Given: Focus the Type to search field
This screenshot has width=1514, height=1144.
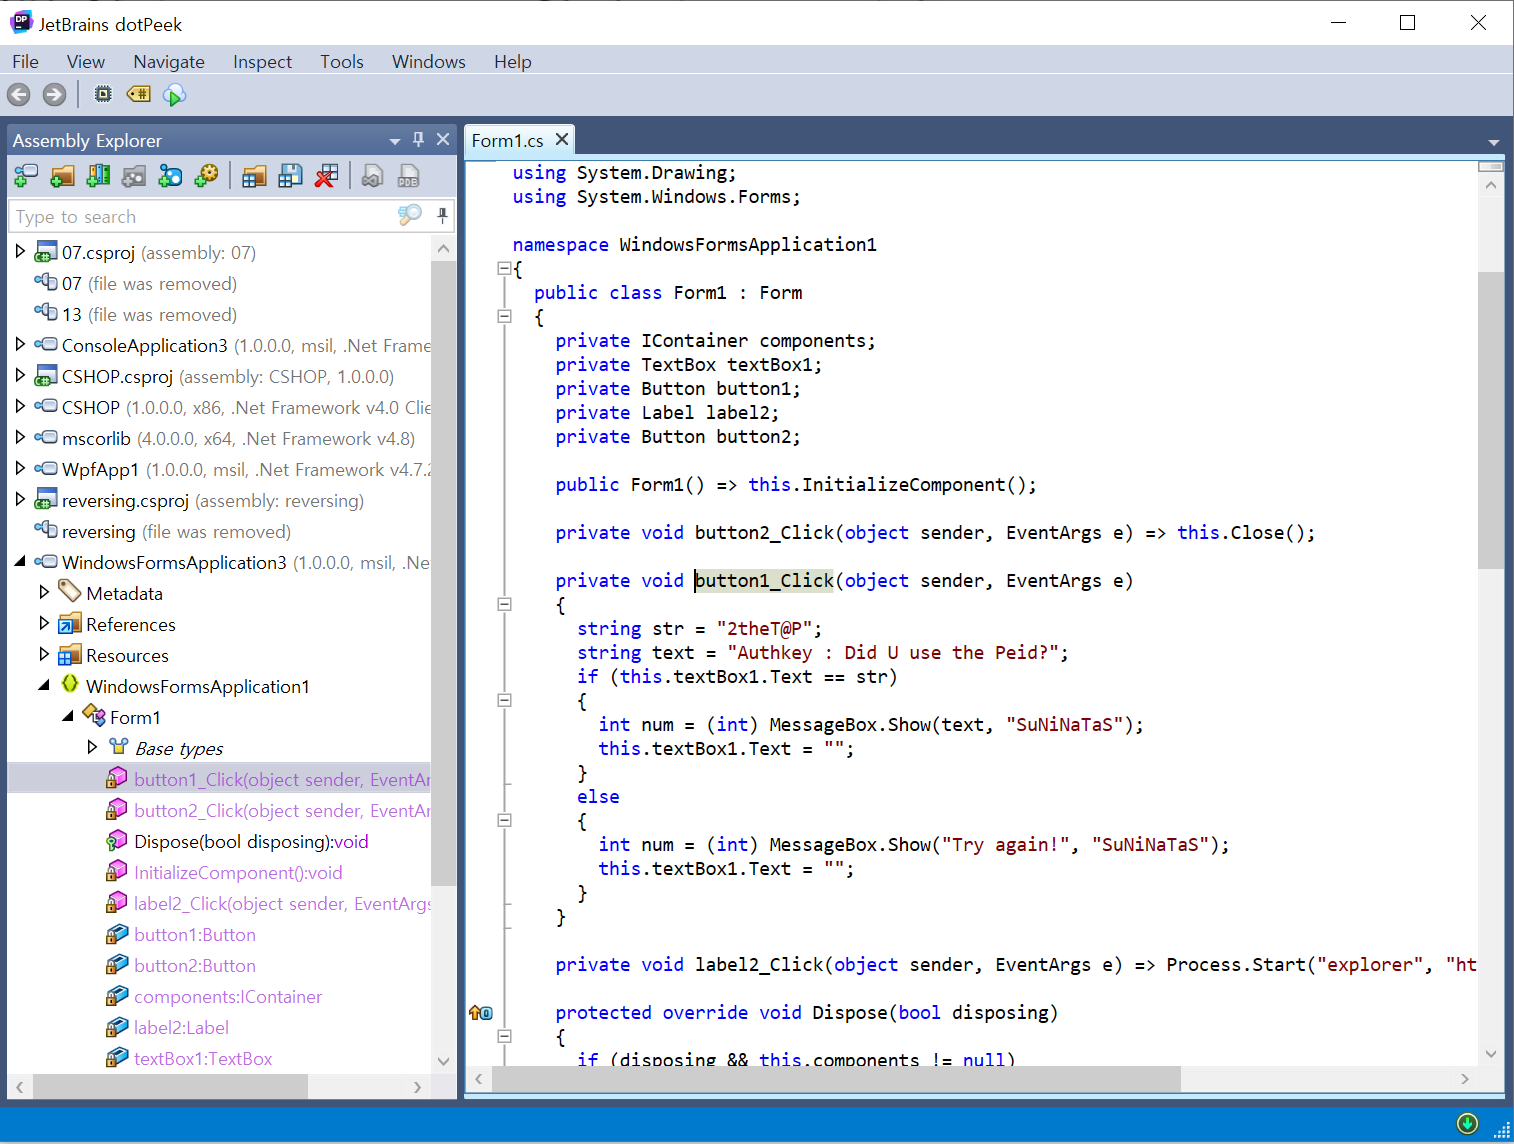Looking at the screenshot, I should [x=203, y=216].
